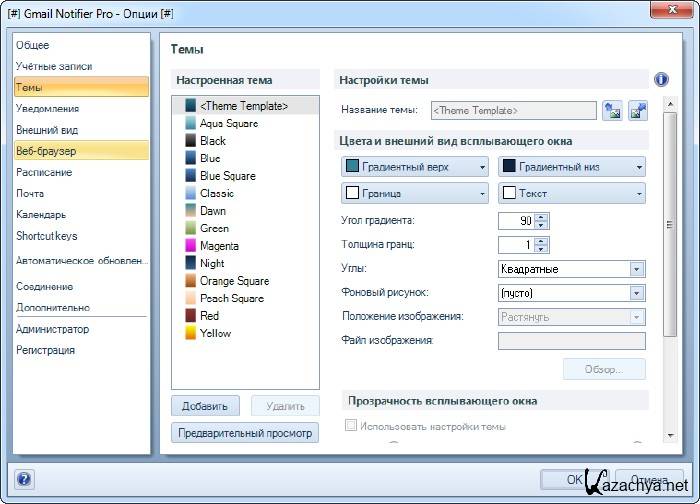Click the Предварительный просмотр button

(245, 433)
